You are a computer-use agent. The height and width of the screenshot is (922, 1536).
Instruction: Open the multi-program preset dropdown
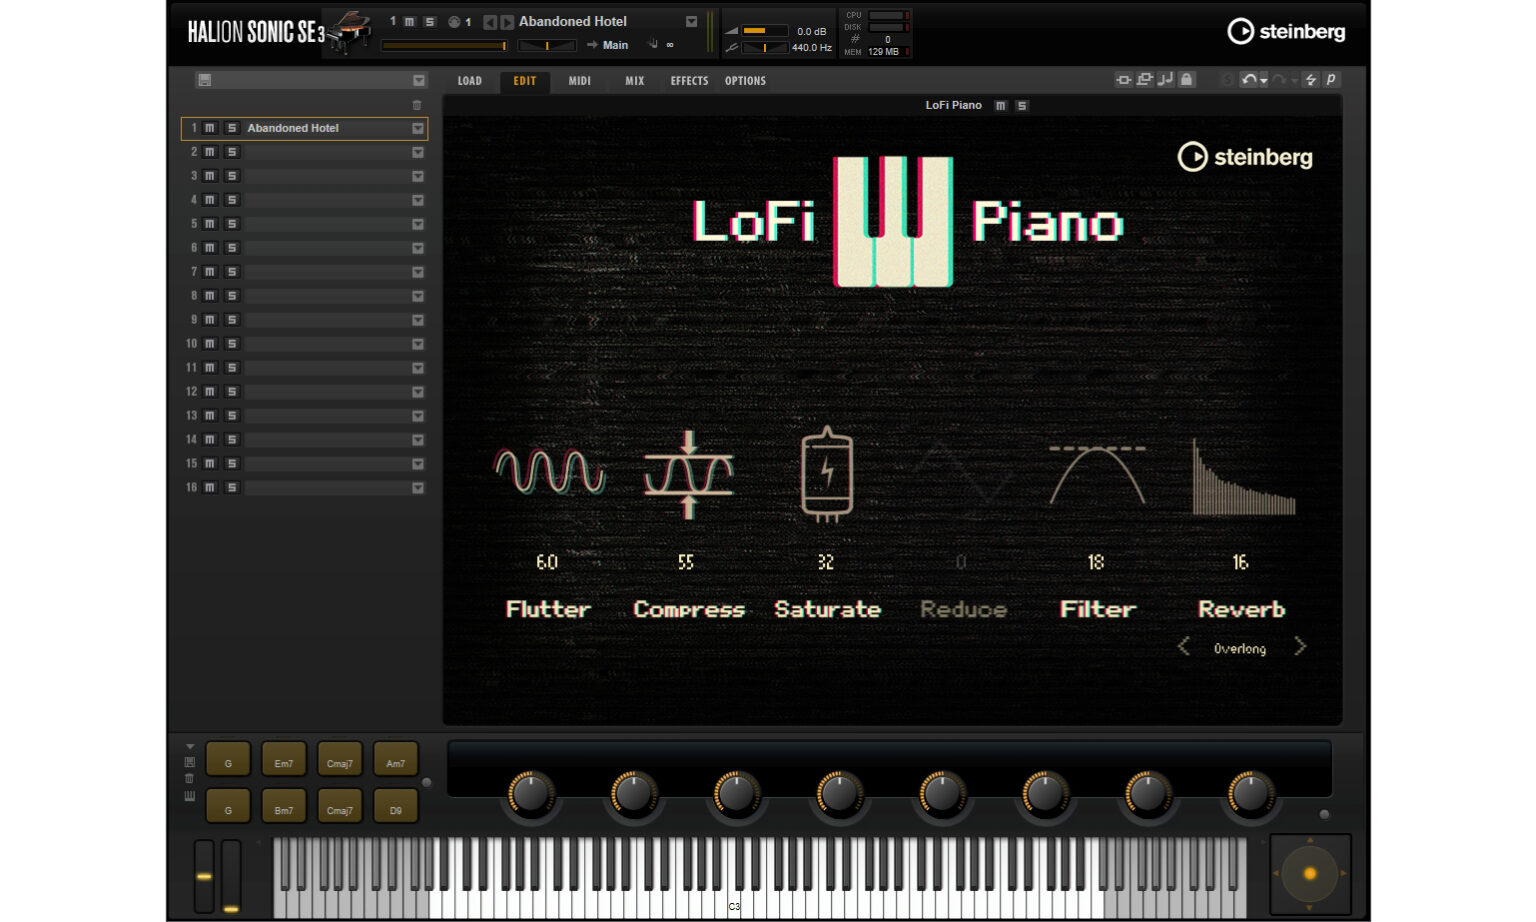(x=418, y=80)
